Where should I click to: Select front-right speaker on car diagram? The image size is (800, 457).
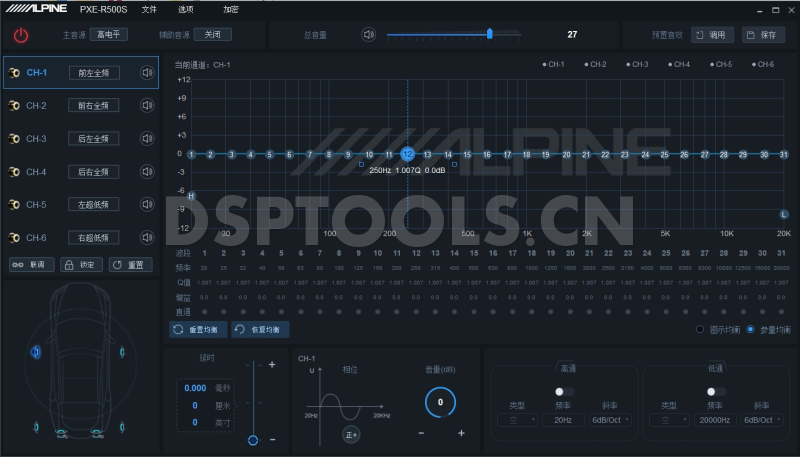[122, 351]
